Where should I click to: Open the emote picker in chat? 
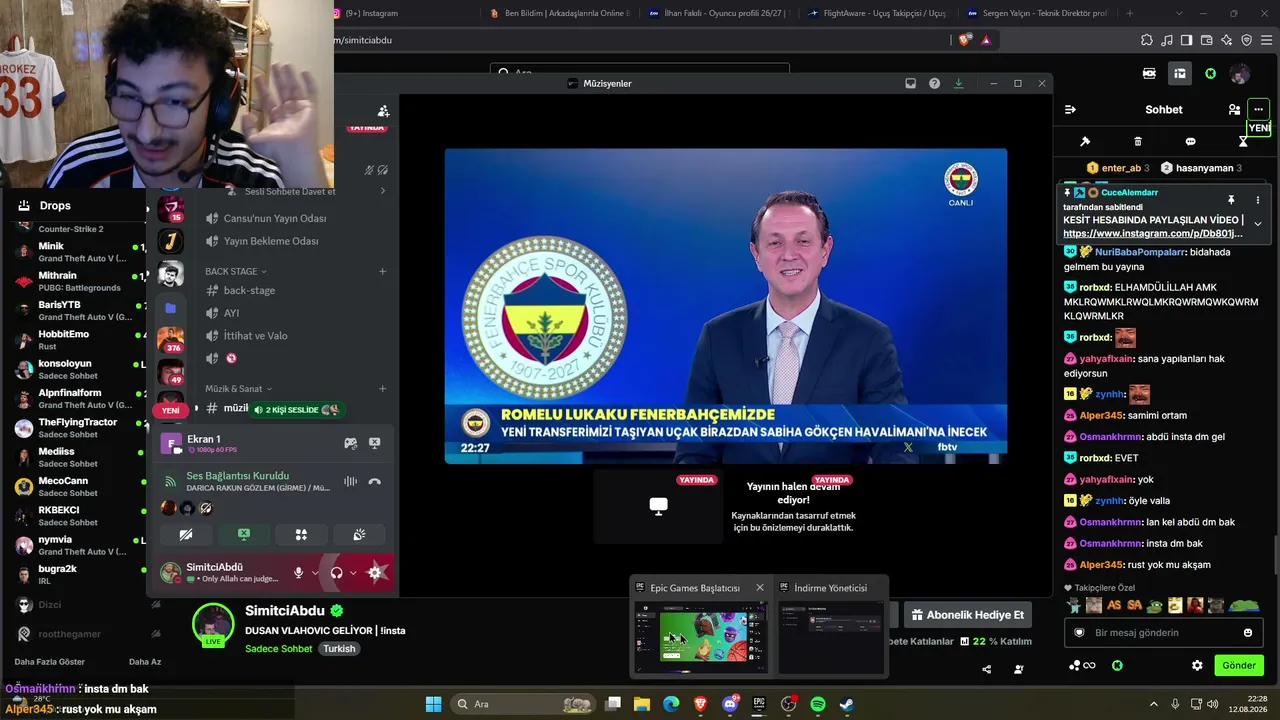click(1247, 633)
